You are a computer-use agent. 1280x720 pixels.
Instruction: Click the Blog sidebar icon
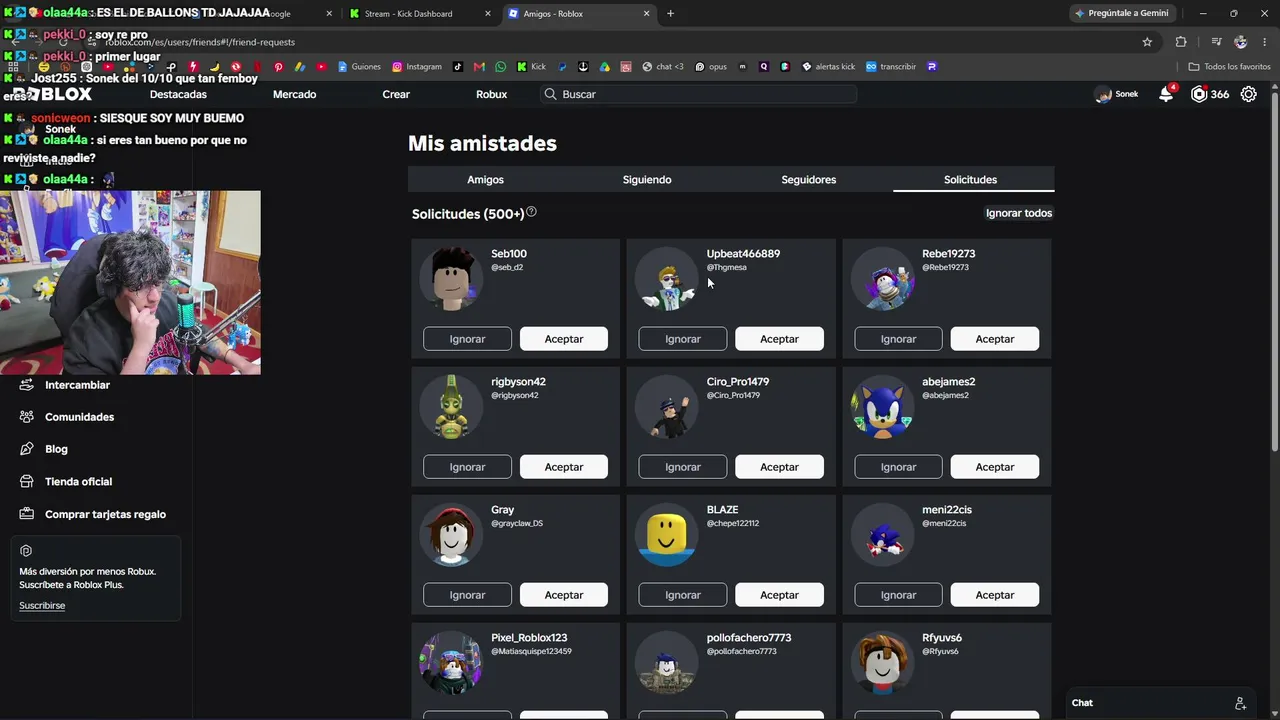click(26, 449)
